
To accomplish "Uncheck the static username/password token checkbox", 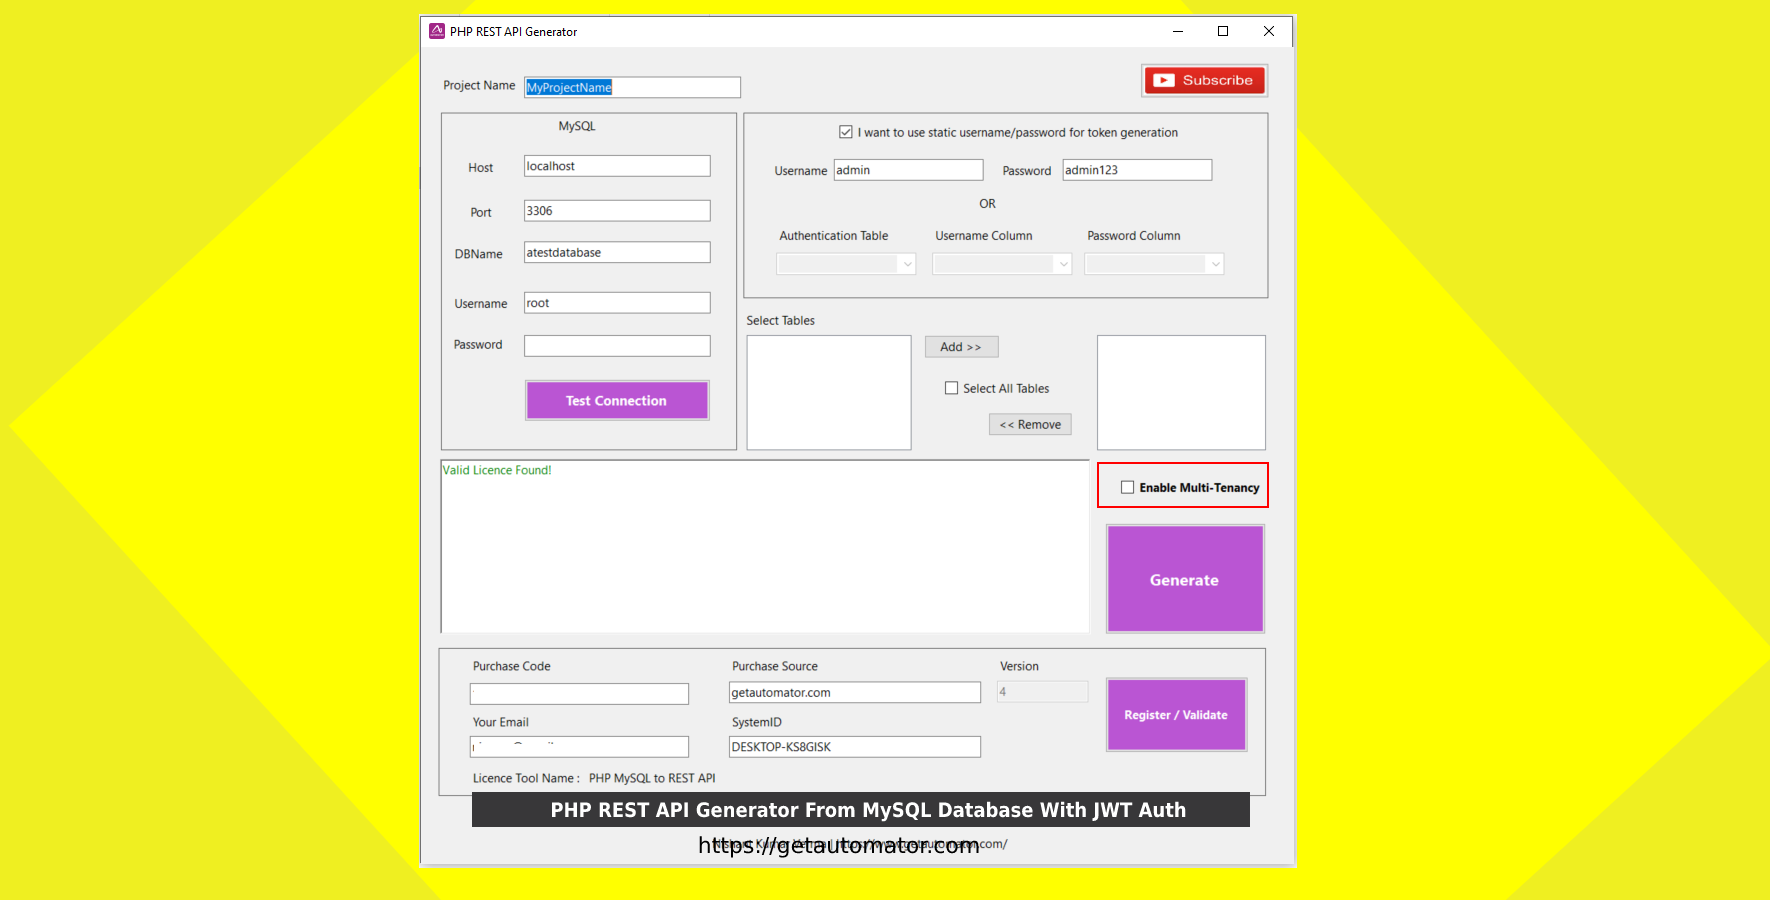I will point(846,132).
